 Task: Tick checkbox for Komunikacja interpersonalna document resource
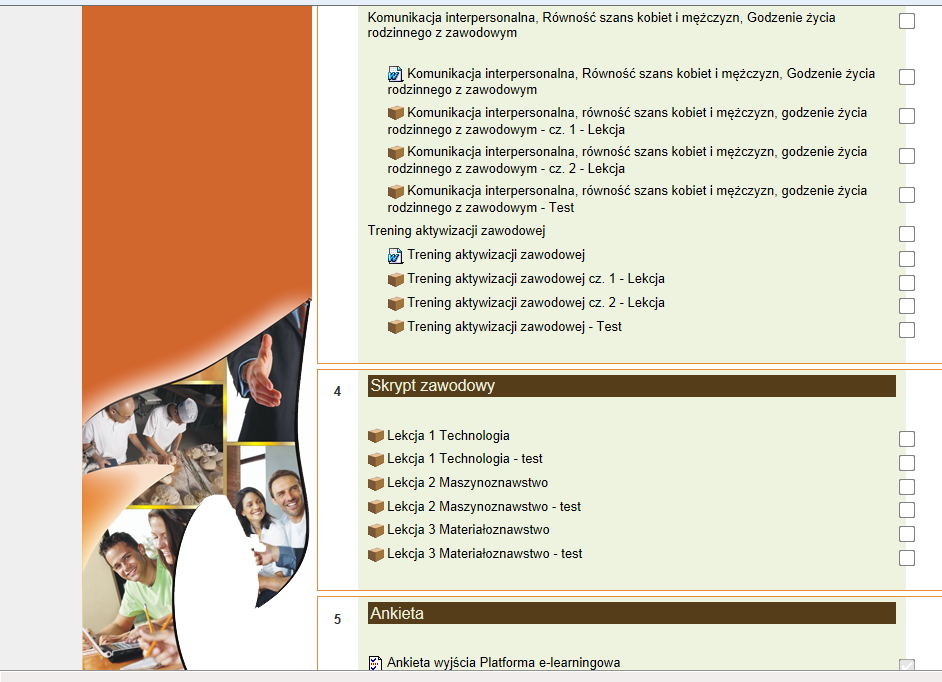(907, 77)
